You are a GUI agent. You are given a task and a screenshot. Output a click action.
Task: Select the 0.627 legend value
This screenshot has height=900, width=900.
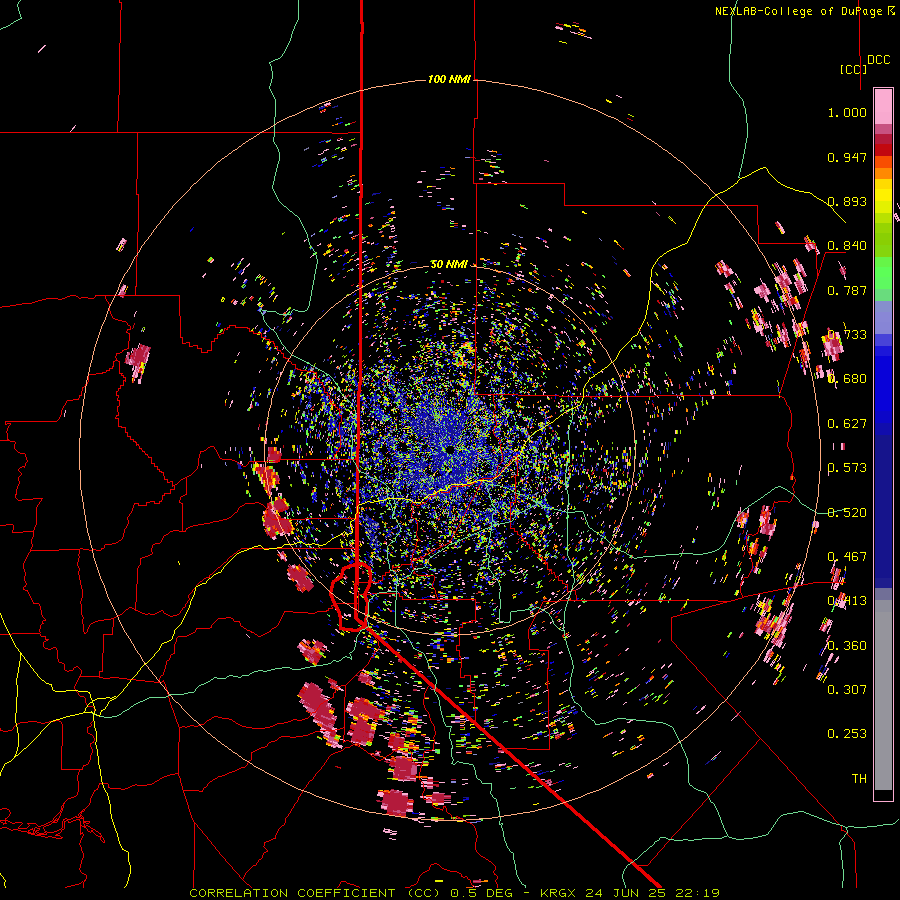[847, 424]
